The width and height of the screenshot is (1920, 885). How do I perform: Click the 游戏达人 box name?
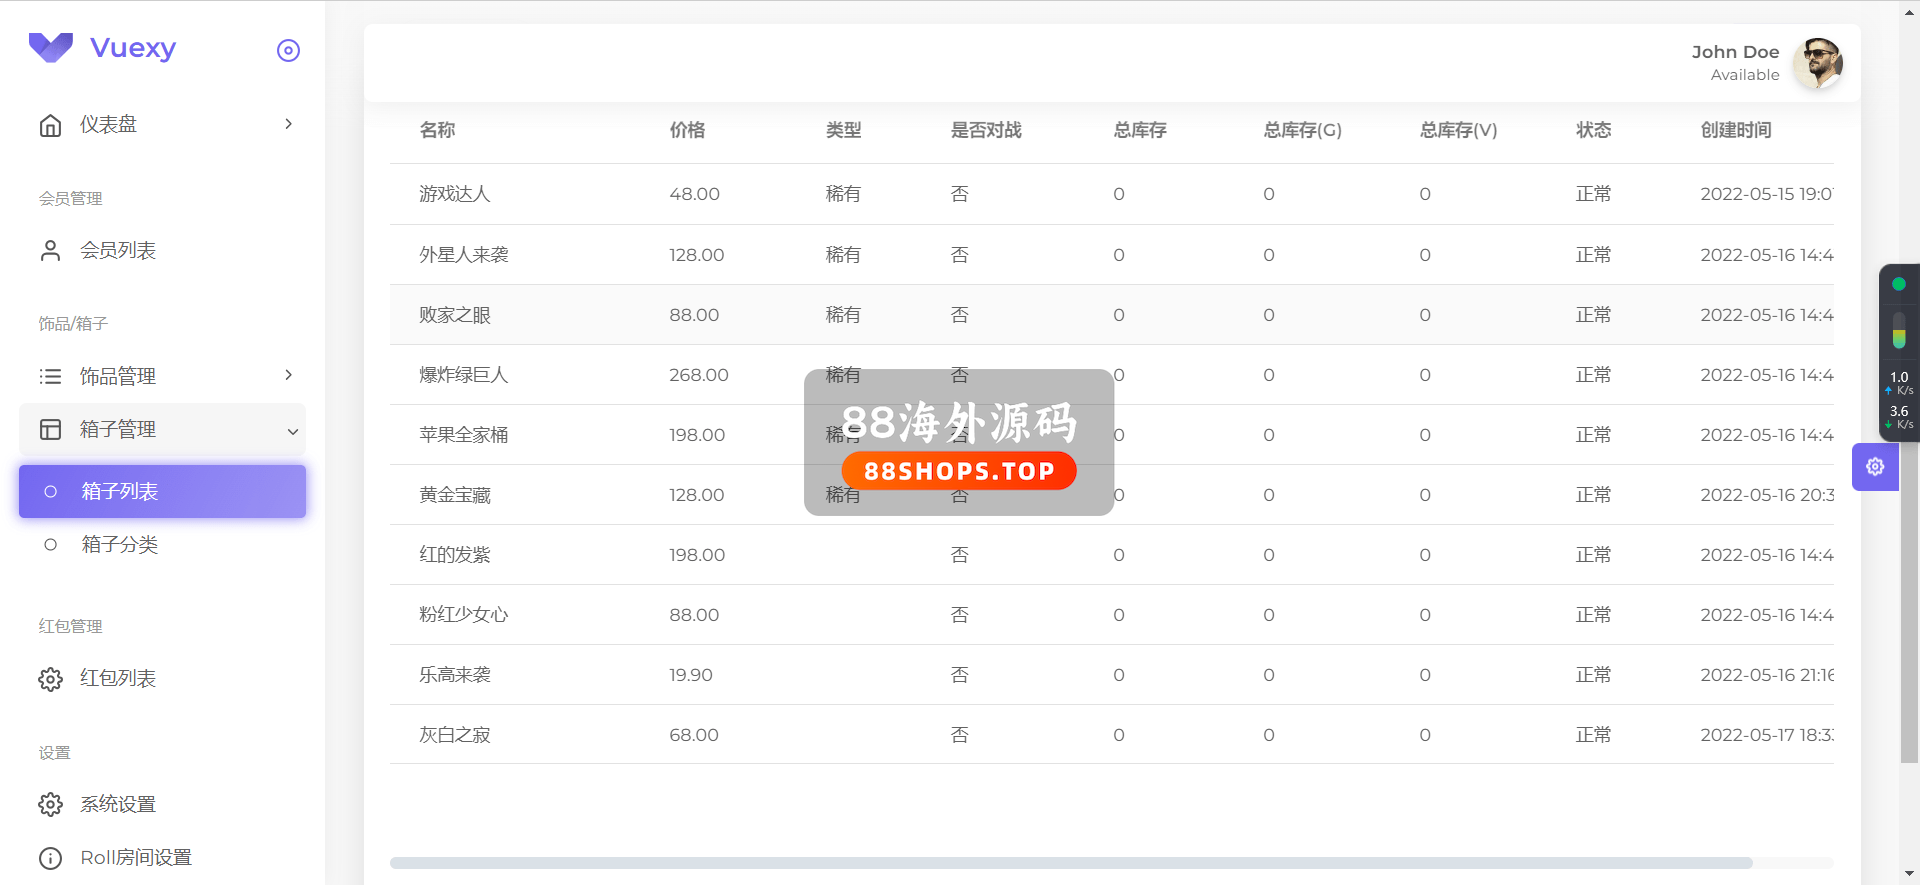click(x=455, y=194)
